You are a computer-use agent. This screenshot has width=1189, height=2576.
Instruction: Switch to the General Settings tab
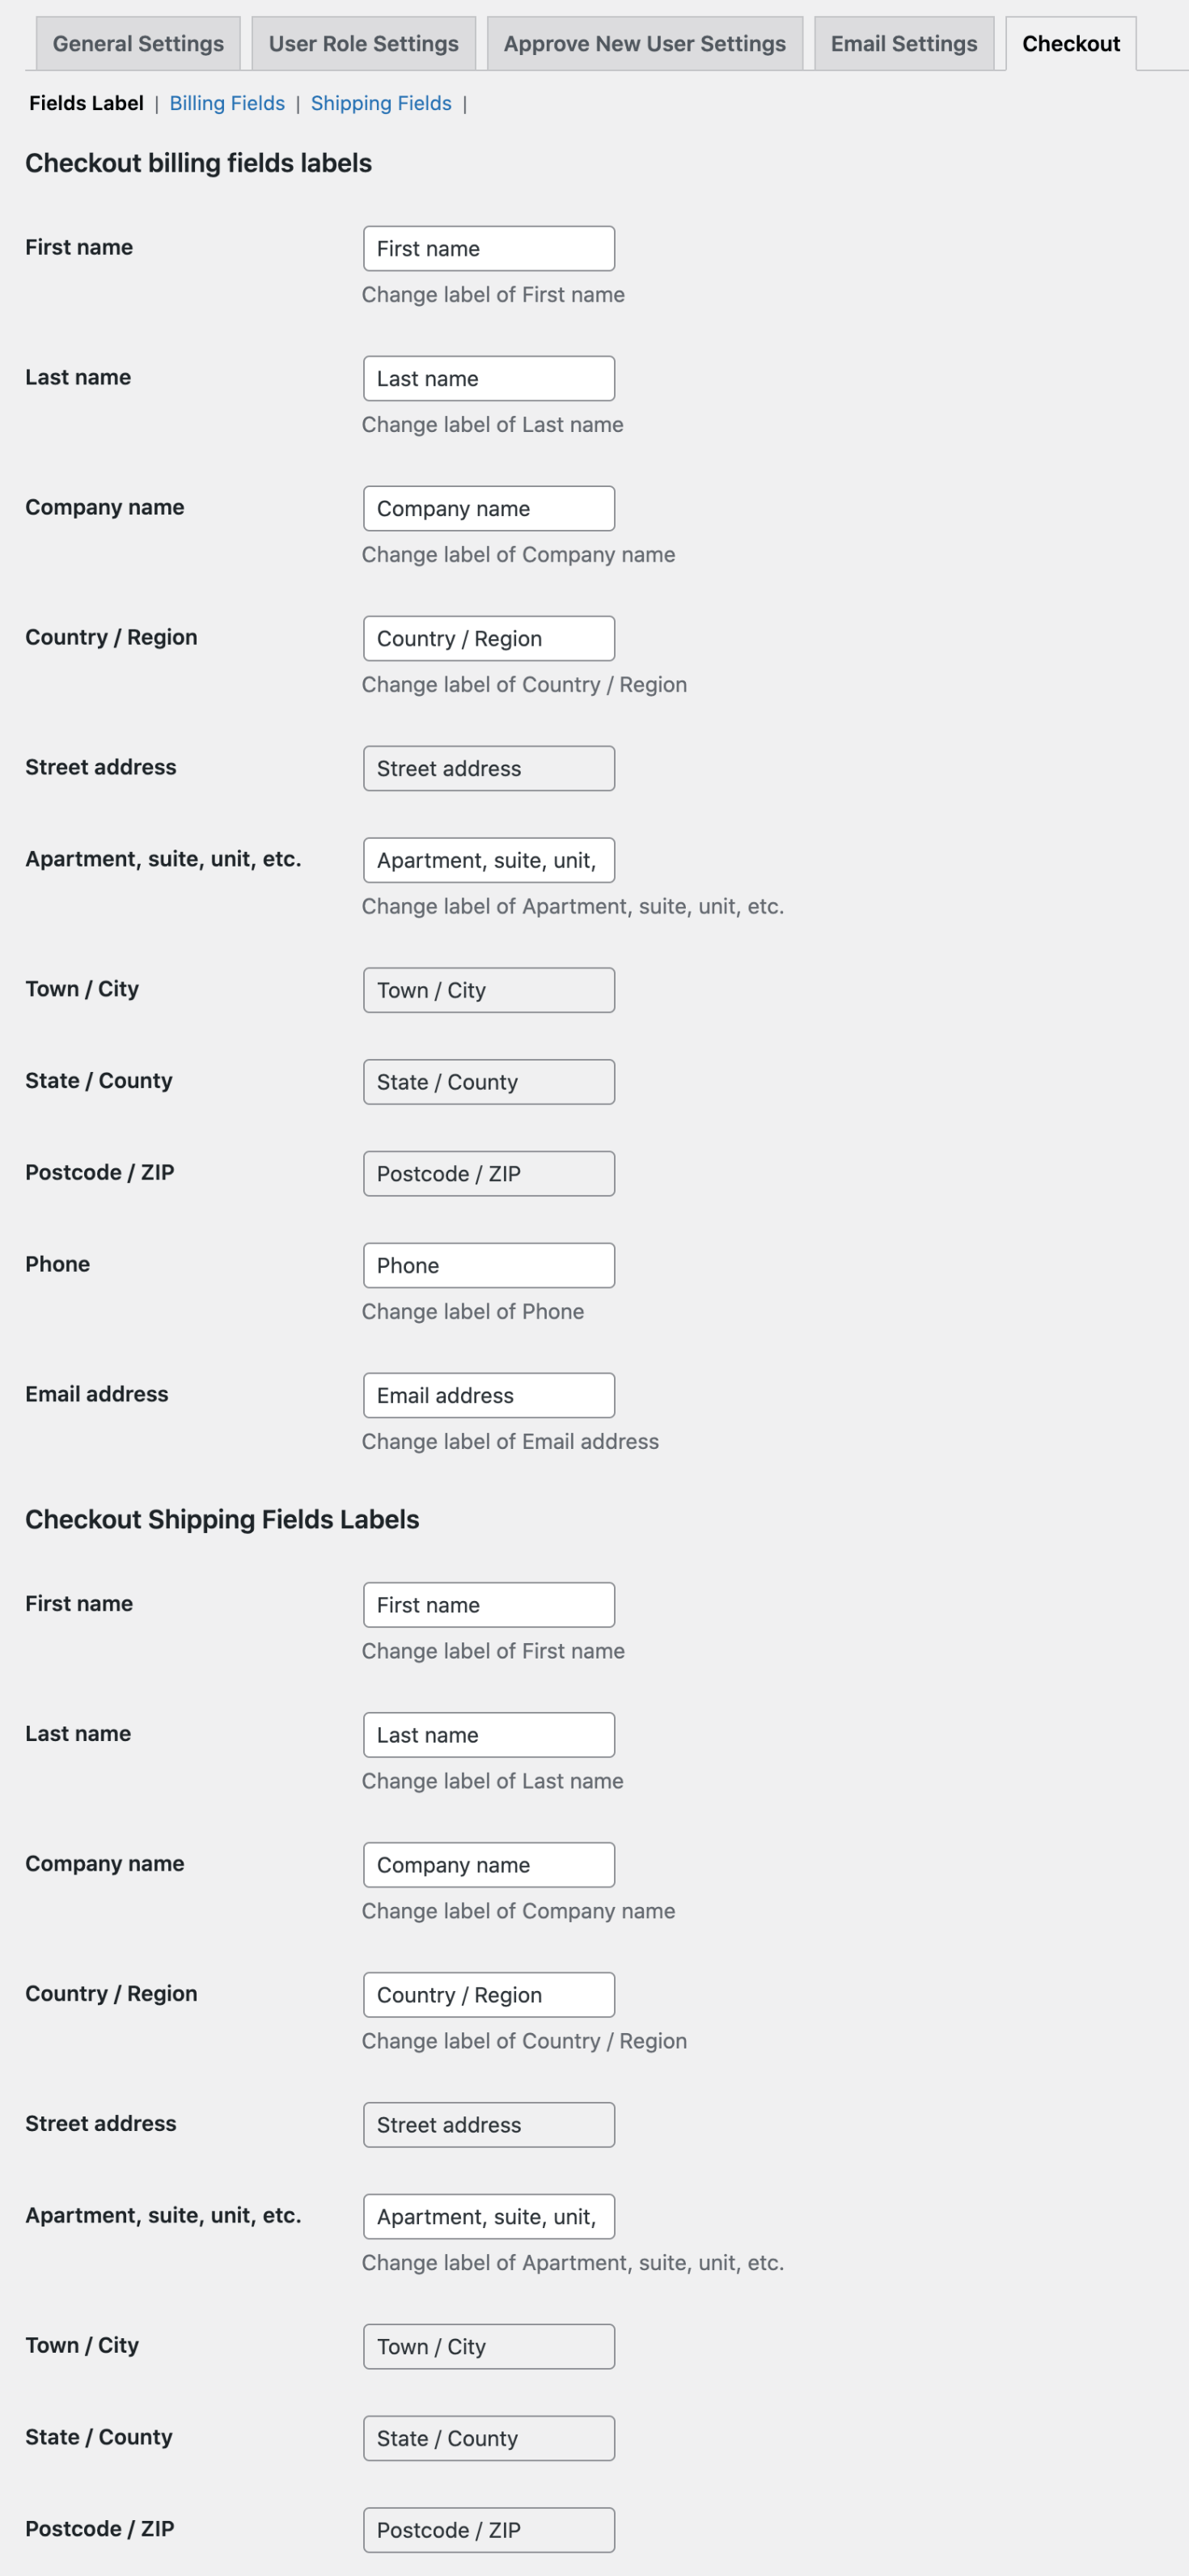coord(137,43)
